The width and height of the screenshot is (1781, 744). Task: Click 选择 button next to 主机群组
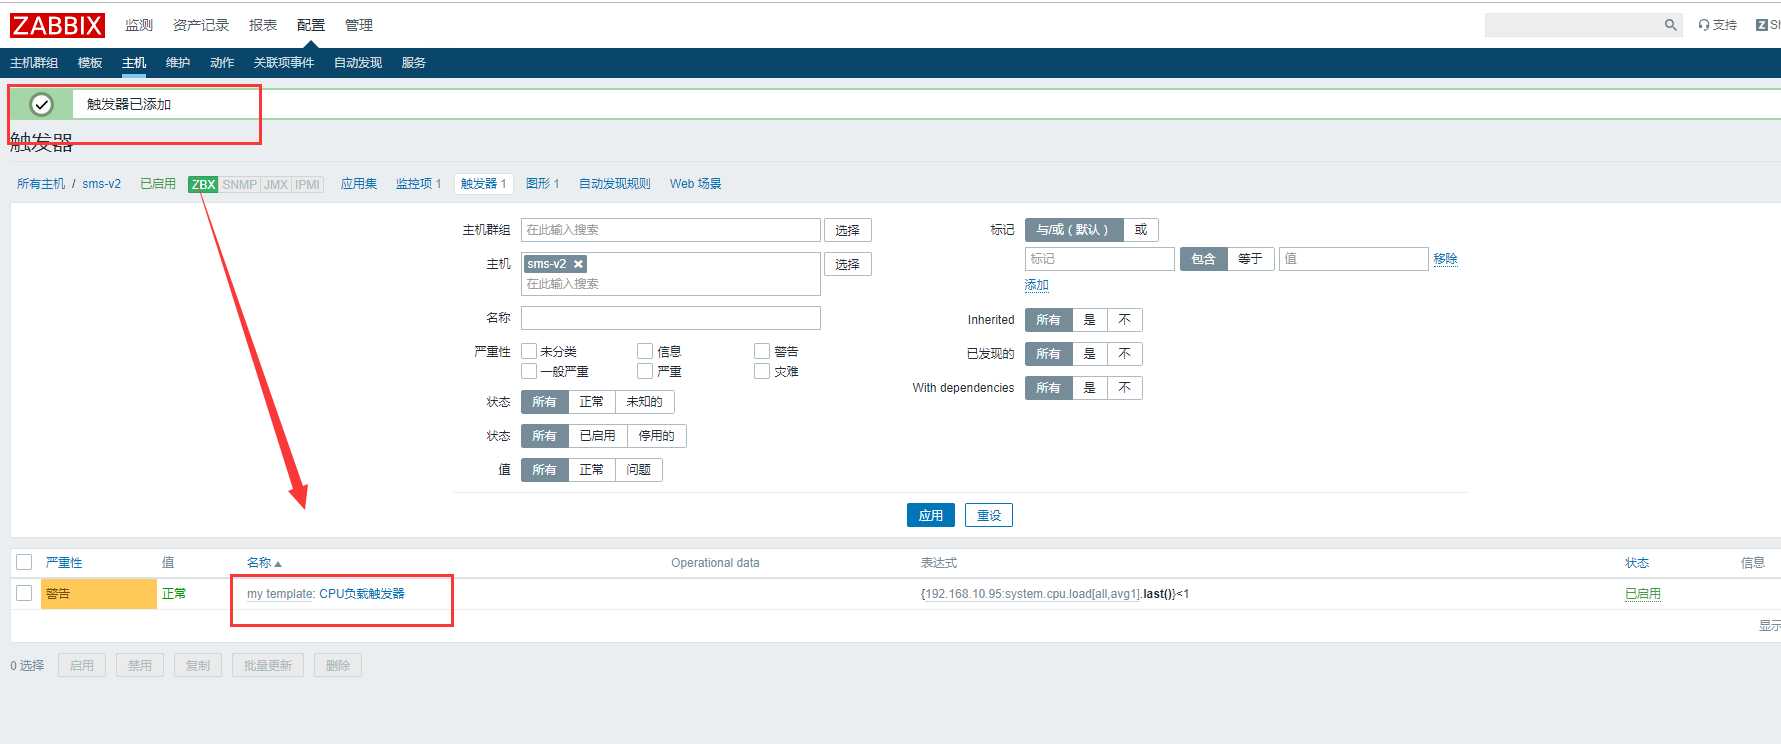click(x=848, y=230)
